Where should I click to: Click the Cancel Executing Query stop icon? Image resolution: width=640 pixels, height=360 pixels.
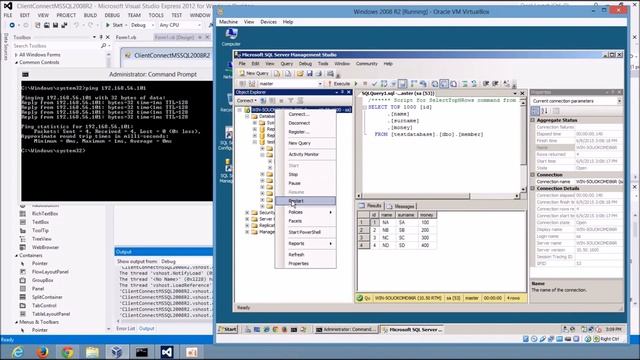(365, 84)
